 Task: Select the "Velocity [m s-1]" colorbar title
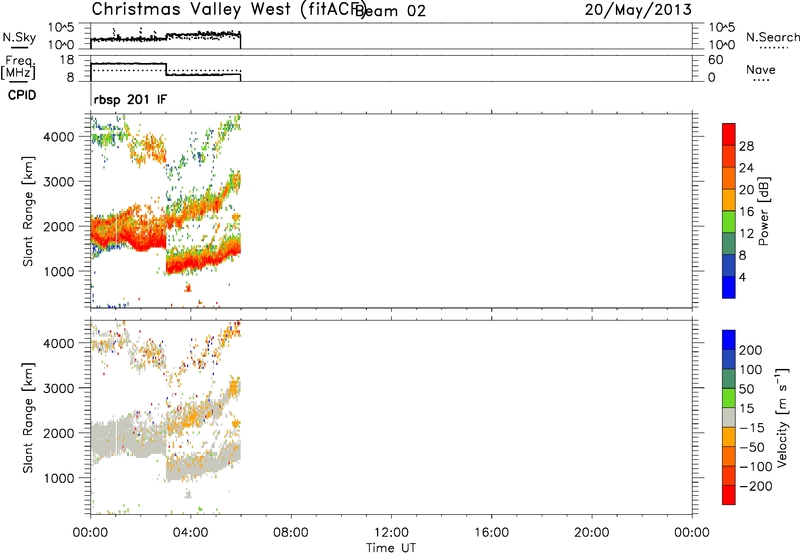click(782, 417)
